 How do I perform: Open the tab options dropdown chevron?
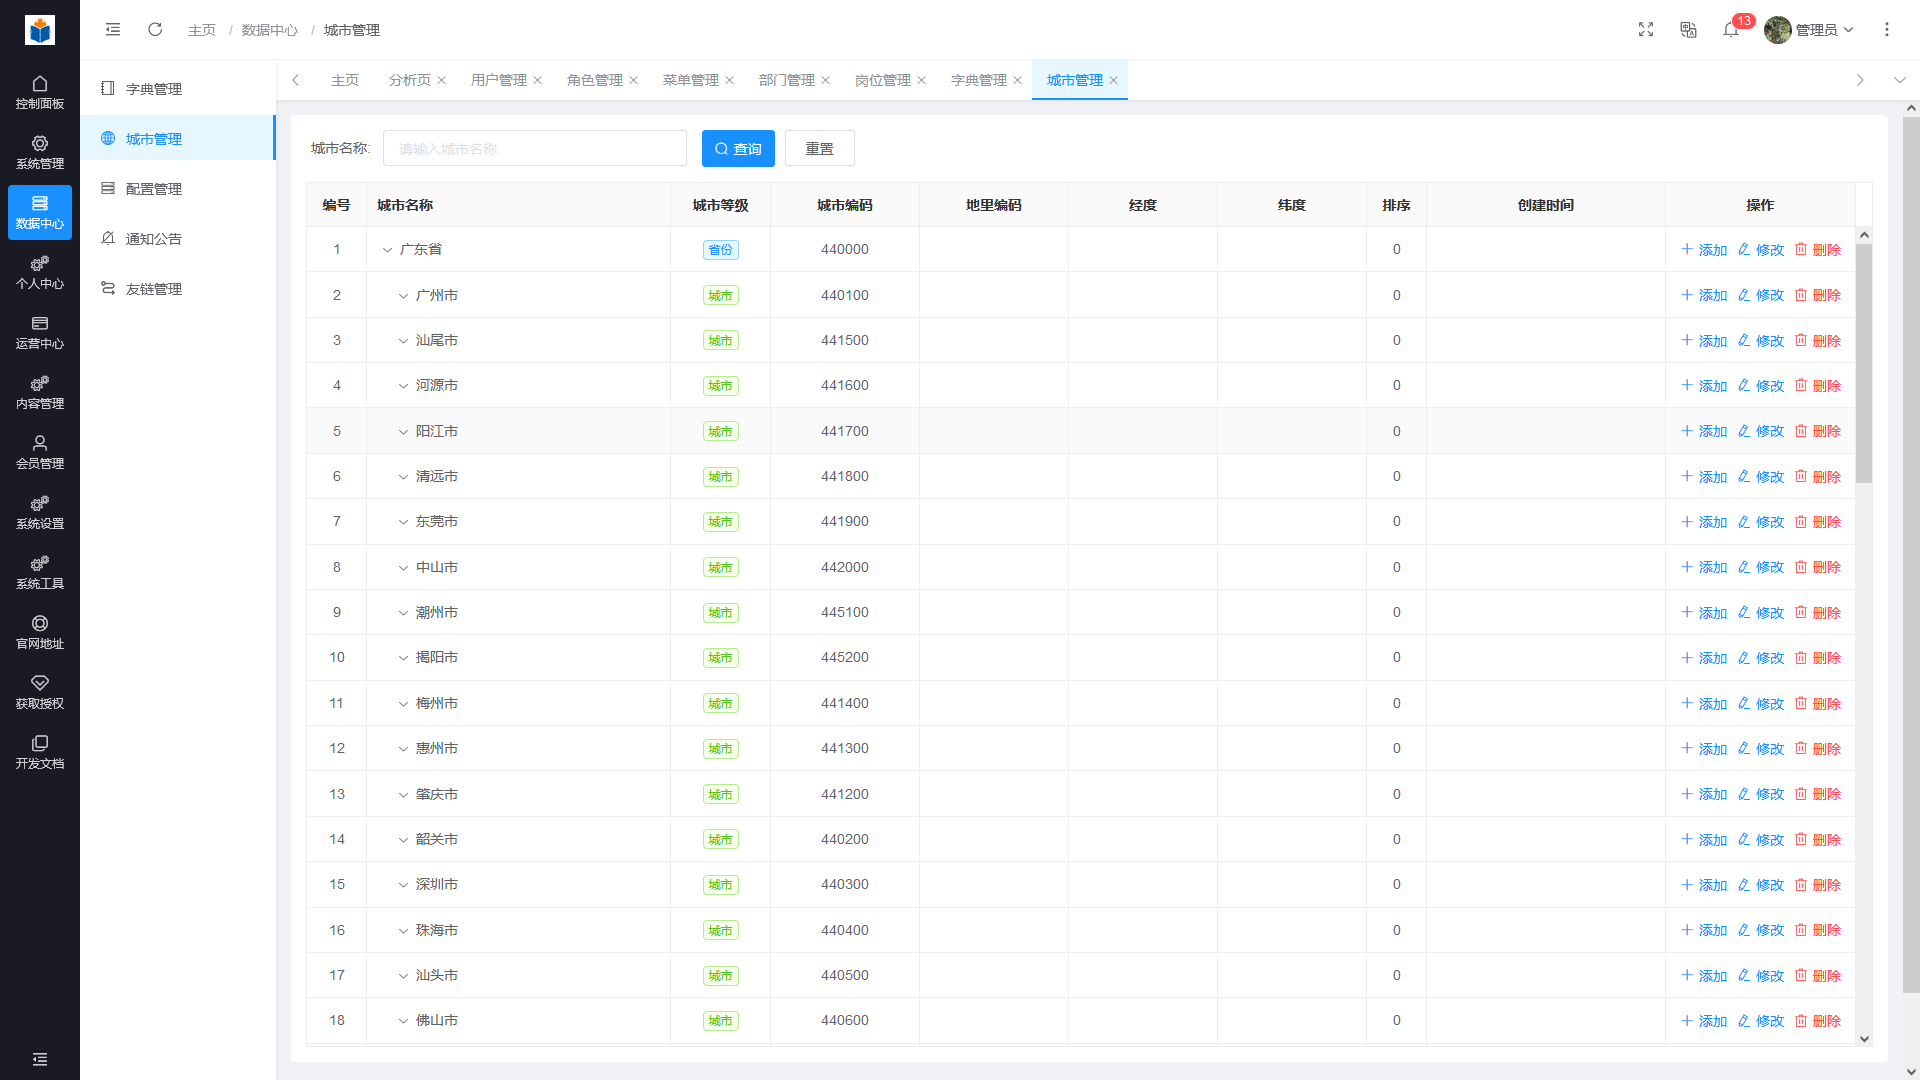coord(1900,80)
